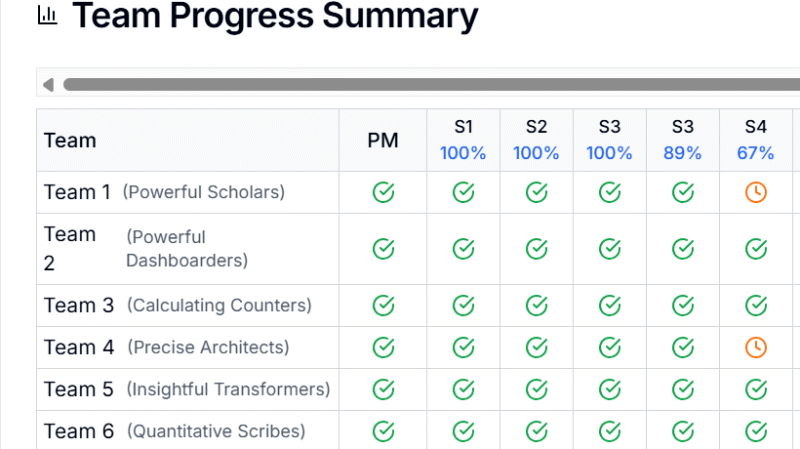The height and width of the screenshot is (449, 800).
Task: Click Team 5's green check under S4
Action: (756, 389)
